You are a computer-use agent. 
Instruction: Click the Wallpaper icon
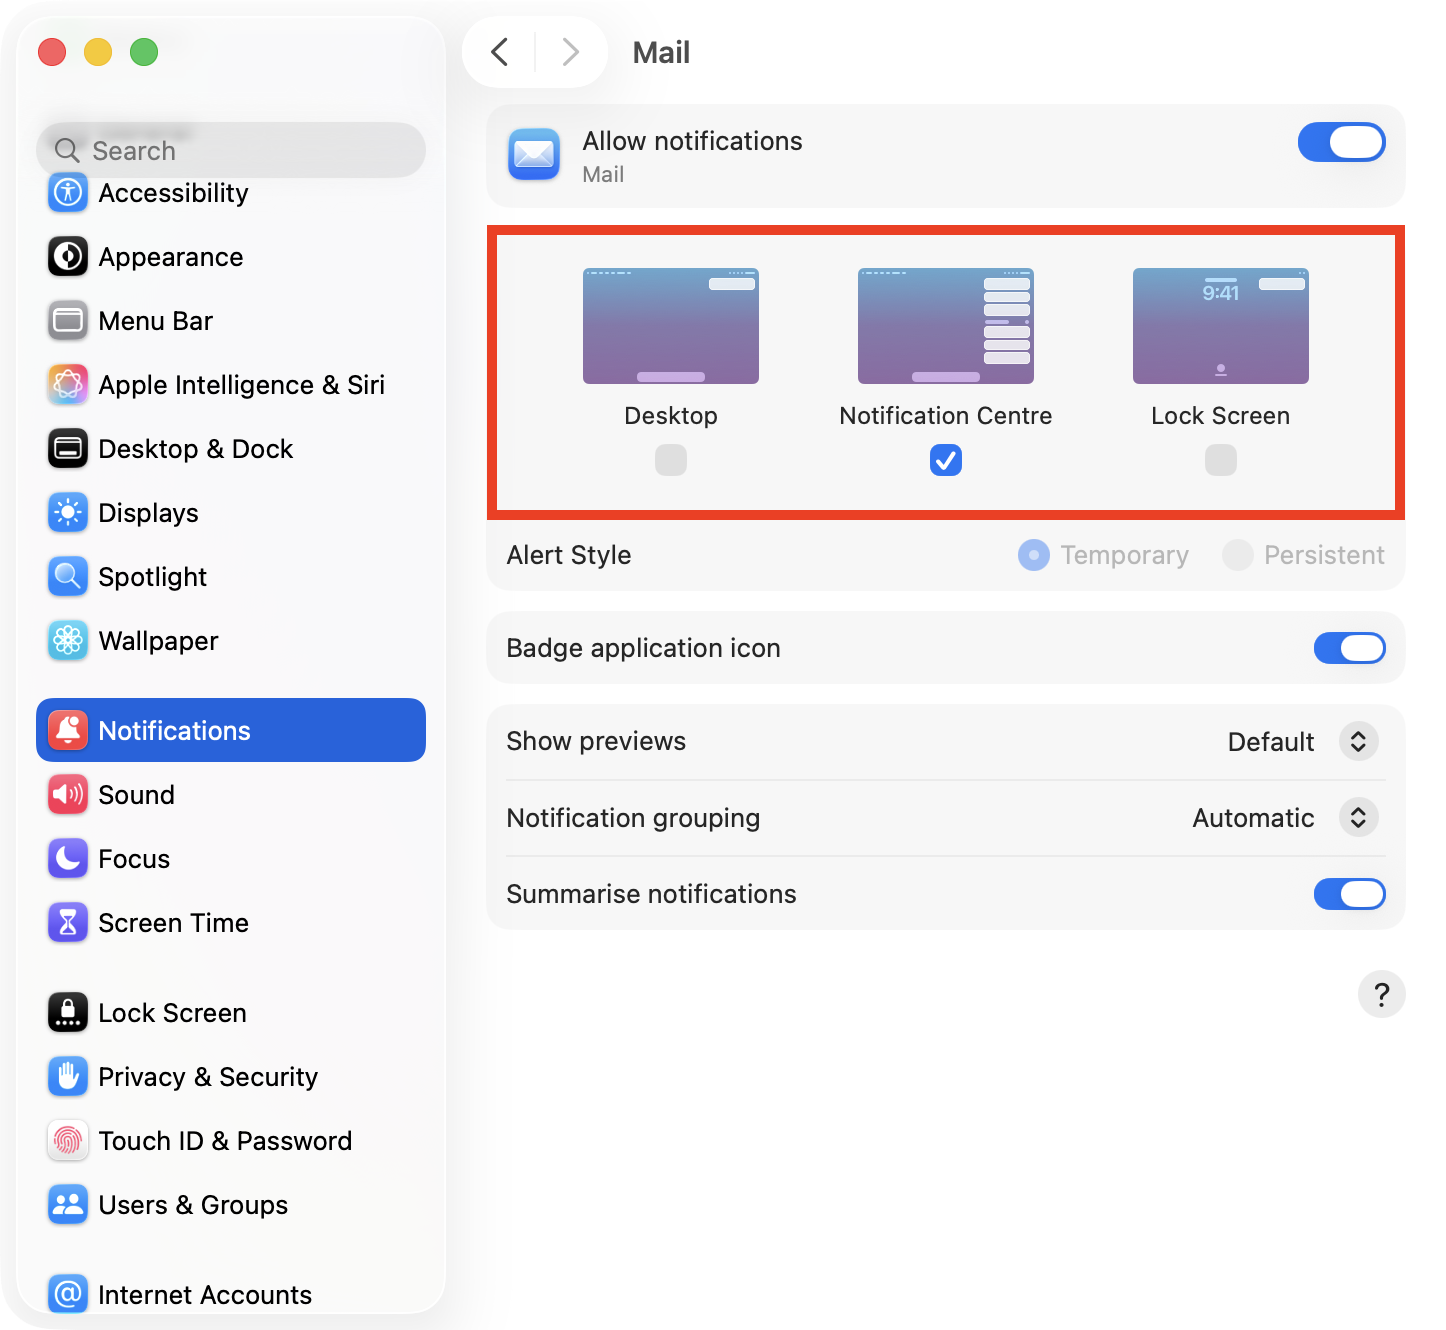tap(67, 641)
